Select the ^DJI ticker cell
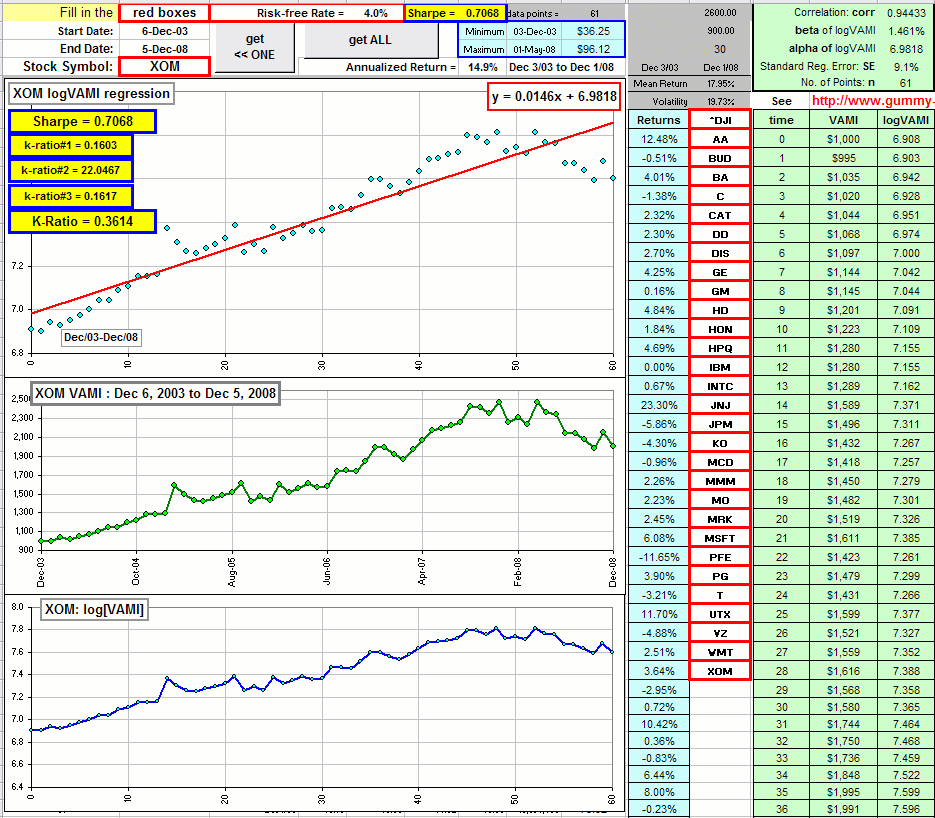The image size is (935, 818). 720,120
